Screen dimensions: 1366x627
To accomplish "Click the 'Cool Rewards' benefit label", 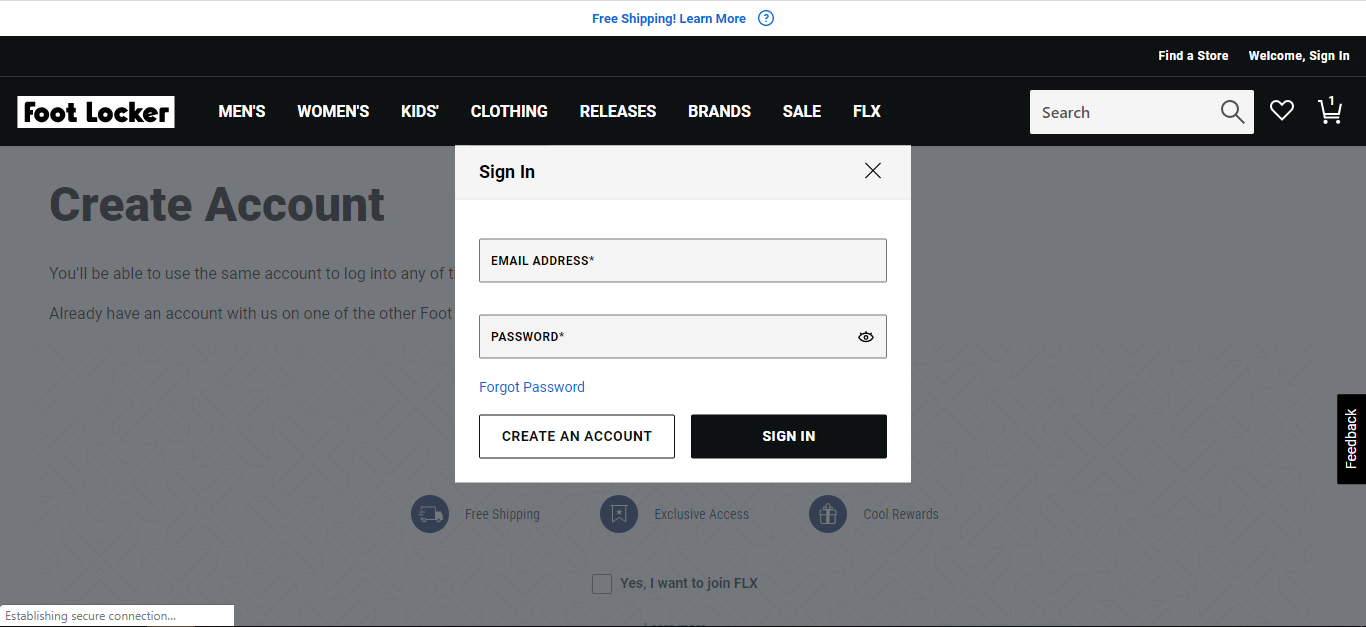I will 901,514.
